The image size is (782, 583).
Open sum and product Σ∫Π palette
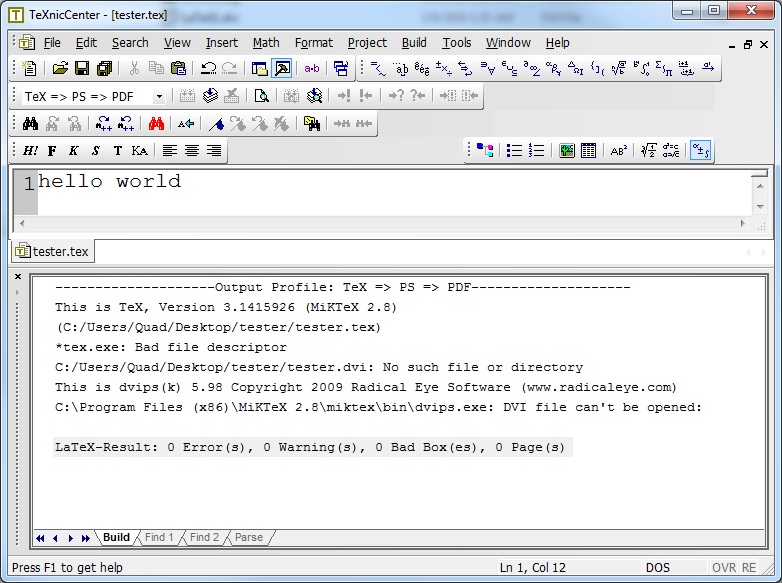[664, 68]
